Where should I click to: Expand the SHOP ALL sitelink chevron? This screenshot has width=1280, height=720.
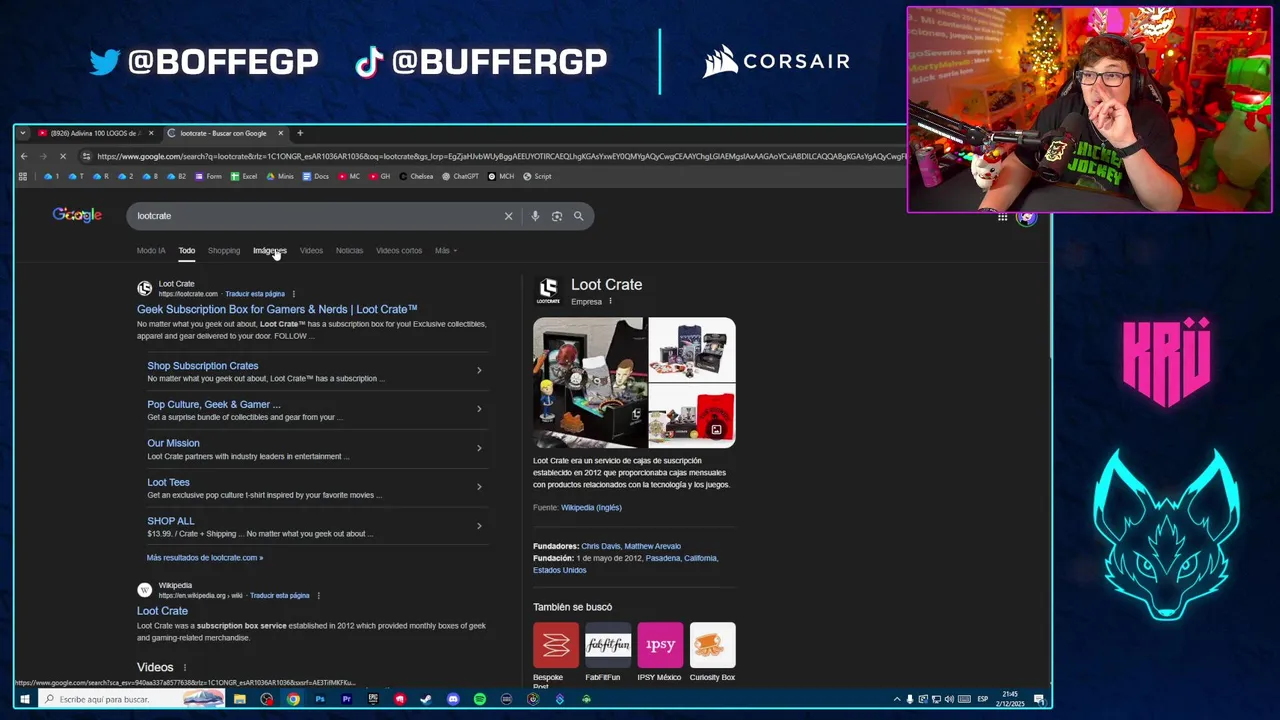479,526
